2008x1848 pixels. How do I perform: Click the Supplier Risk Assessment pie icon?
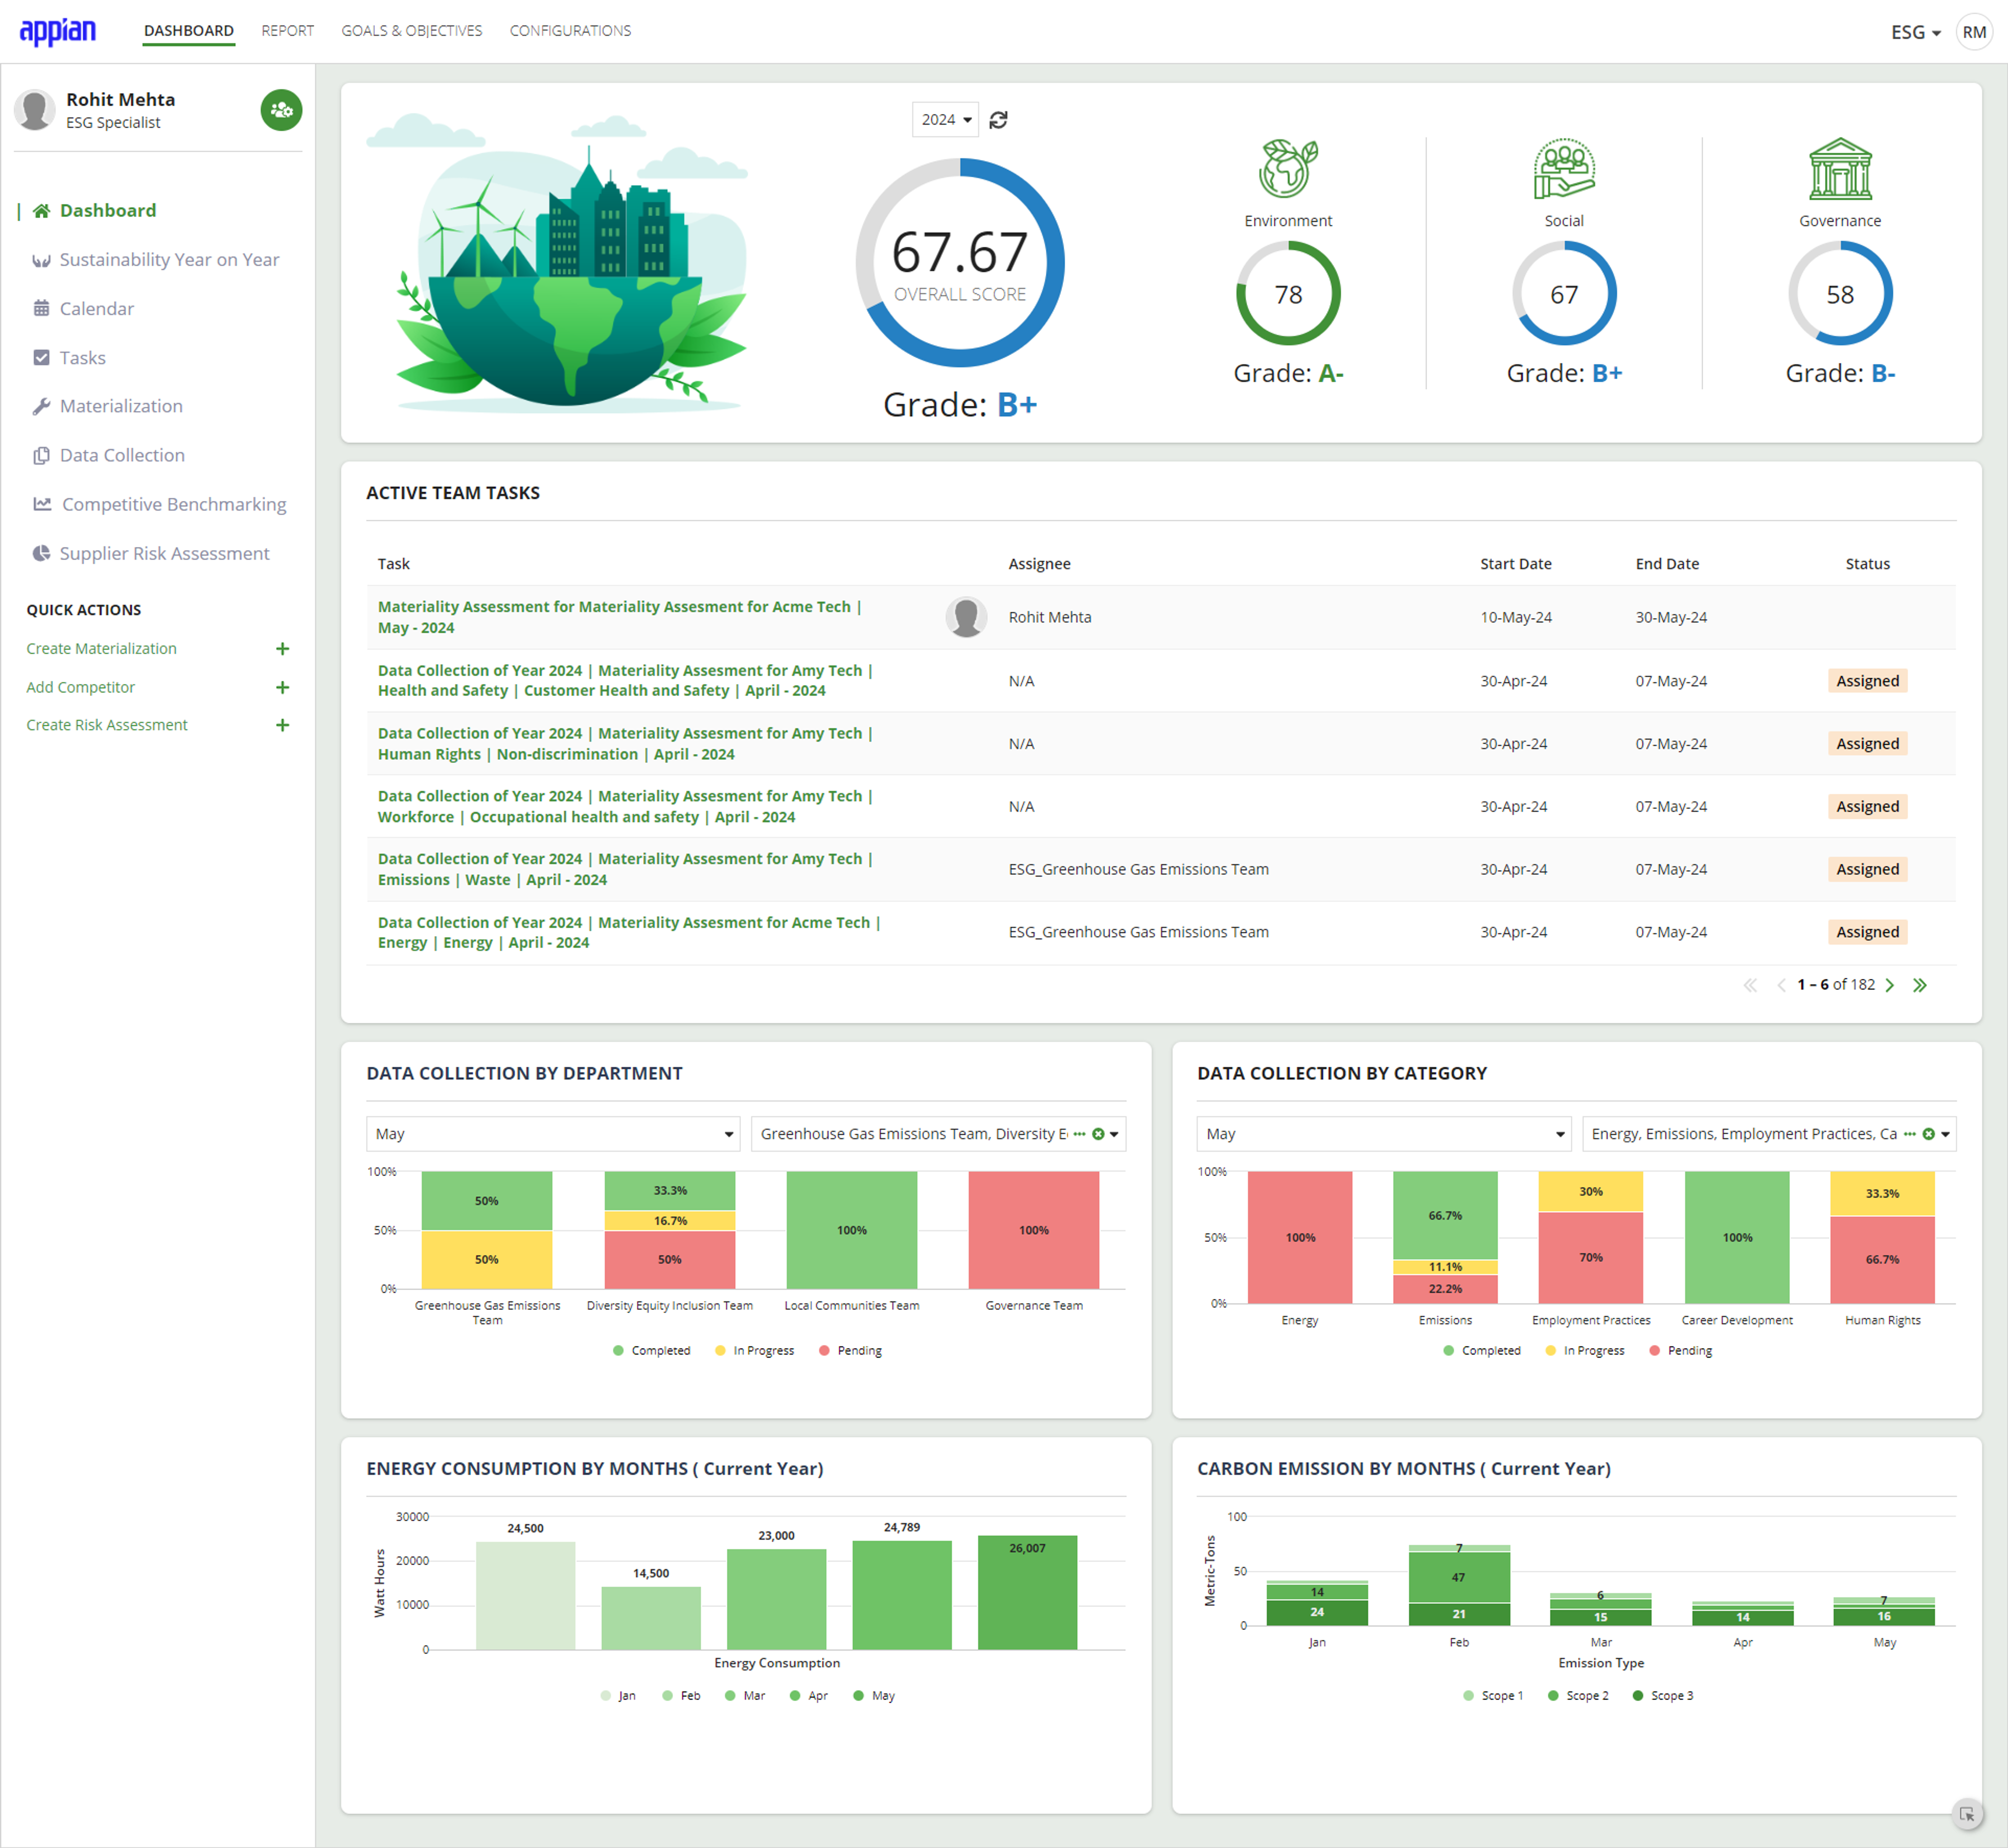click(41, 553)
